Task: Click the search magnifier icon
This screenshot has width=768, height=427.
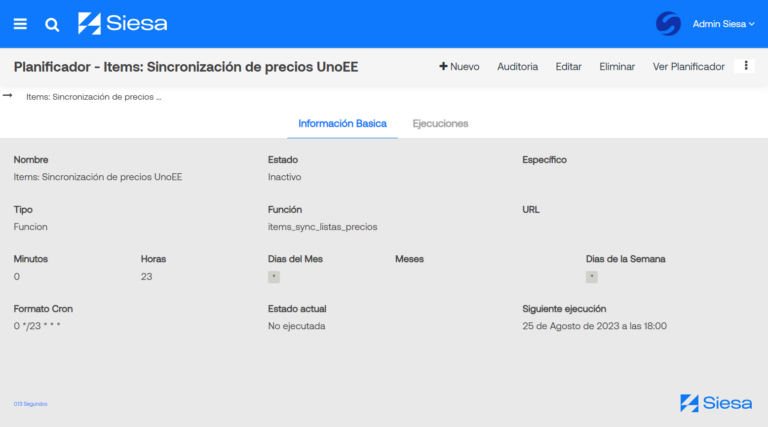Action: click(x=52, y=24)
